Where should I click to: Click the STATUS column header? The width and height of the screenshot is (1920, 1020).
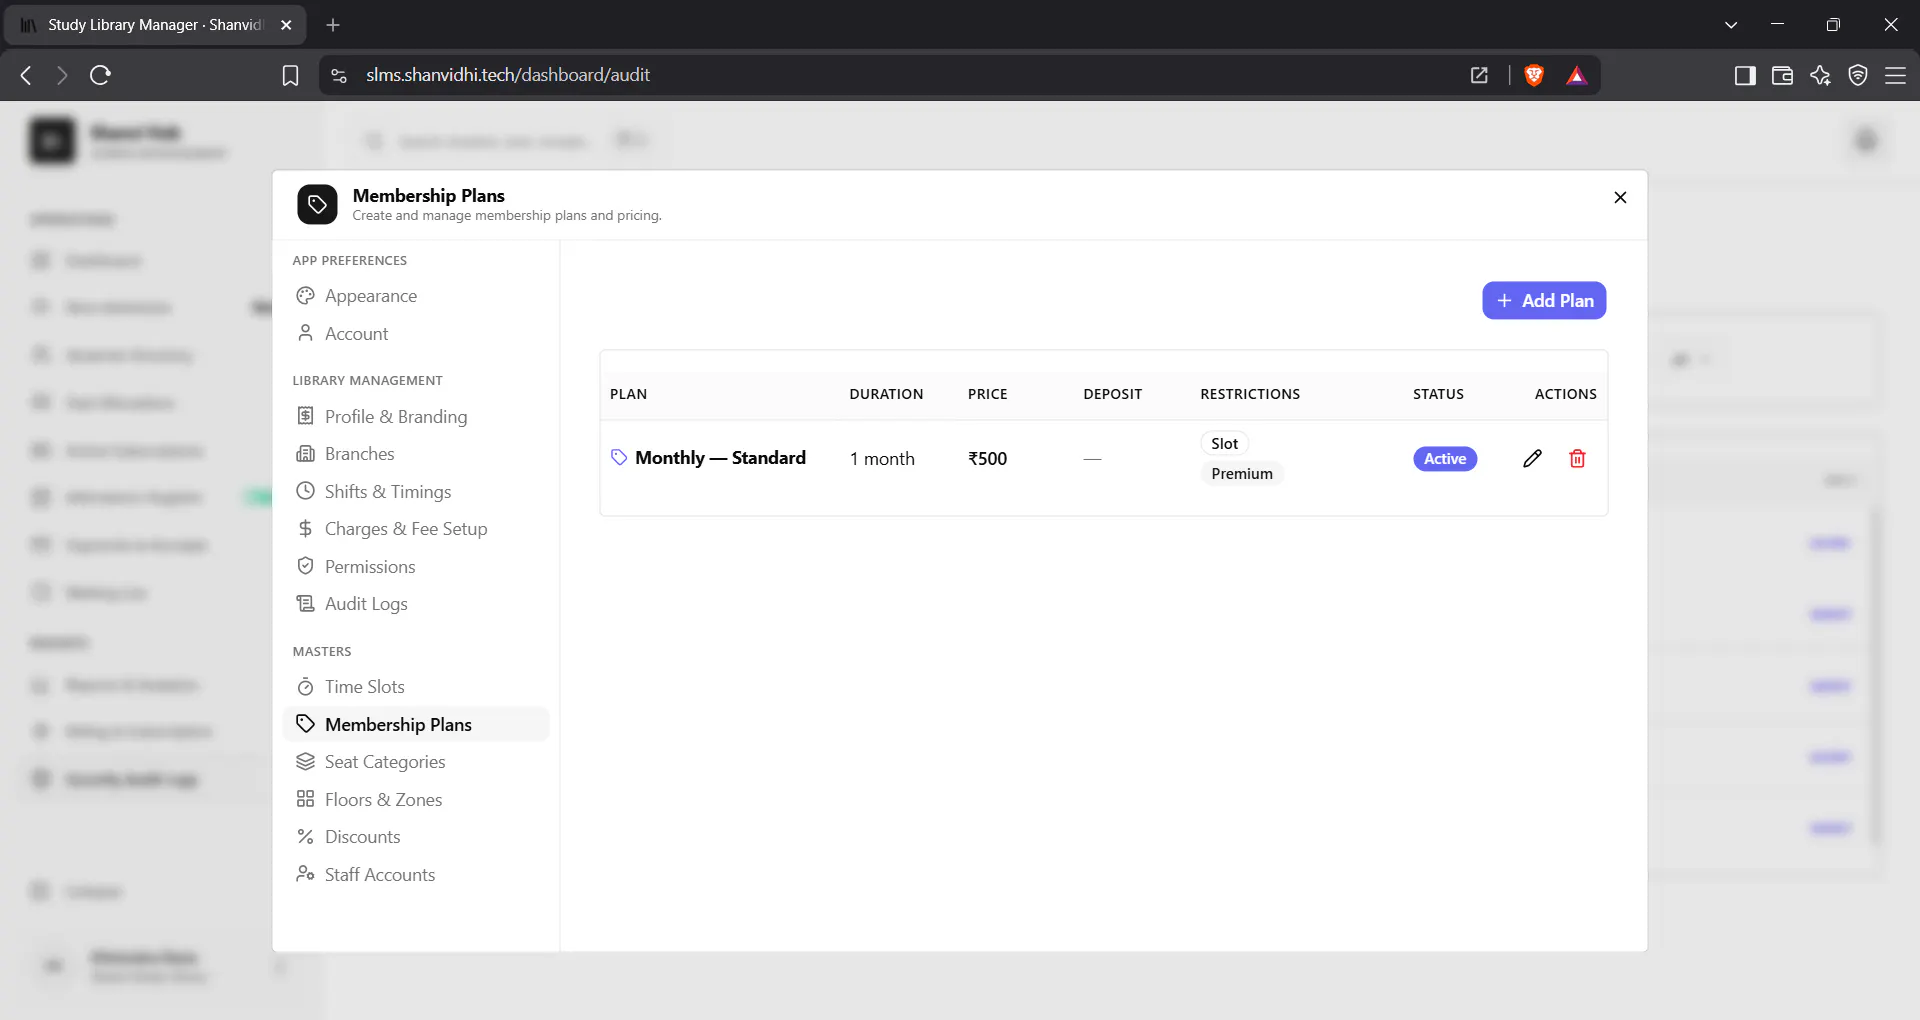(x=1438, y=394)
